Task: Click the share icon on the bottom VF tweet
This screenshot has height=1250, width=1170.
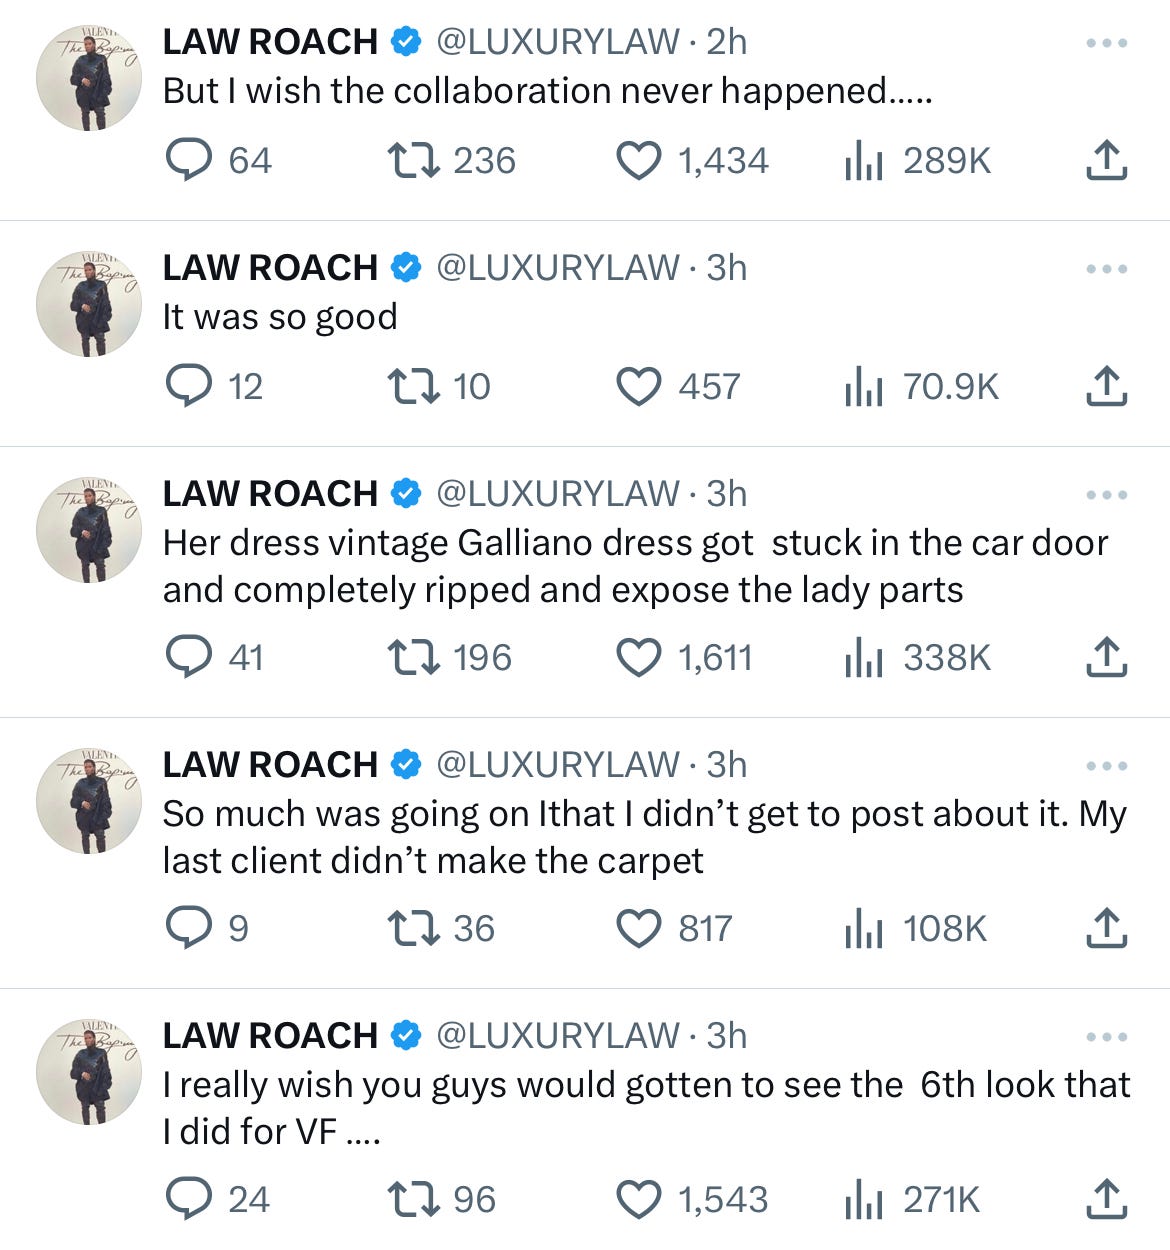Action: (x=1106, y=1199)
